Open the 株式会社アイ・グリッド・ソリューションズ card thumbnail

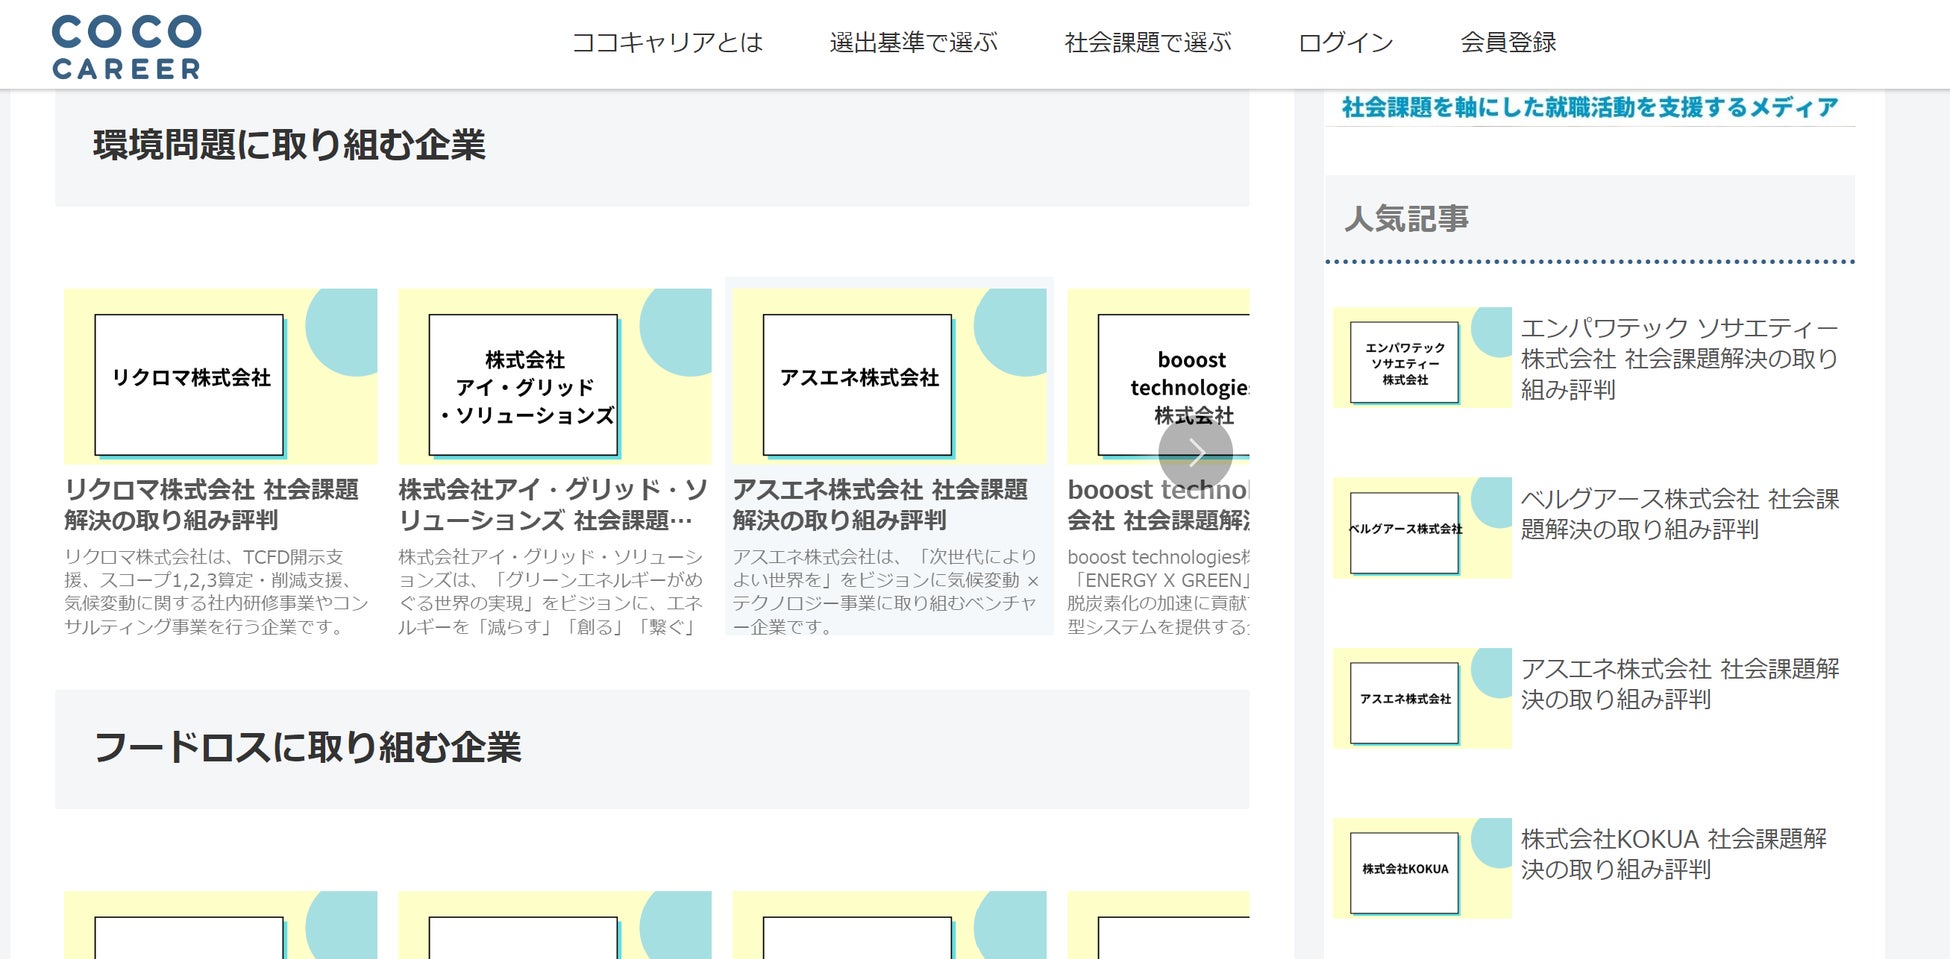tap(555, 376)
